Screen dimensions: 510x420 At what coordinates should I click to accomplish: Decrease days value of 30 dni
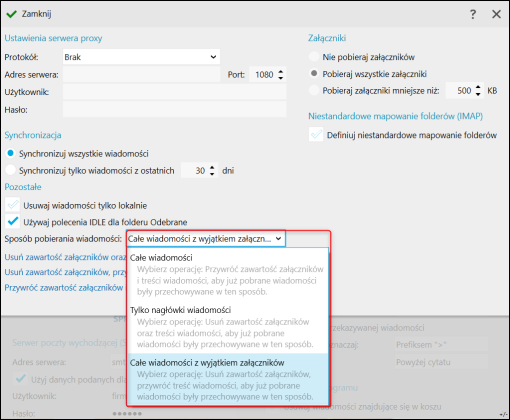212,174
